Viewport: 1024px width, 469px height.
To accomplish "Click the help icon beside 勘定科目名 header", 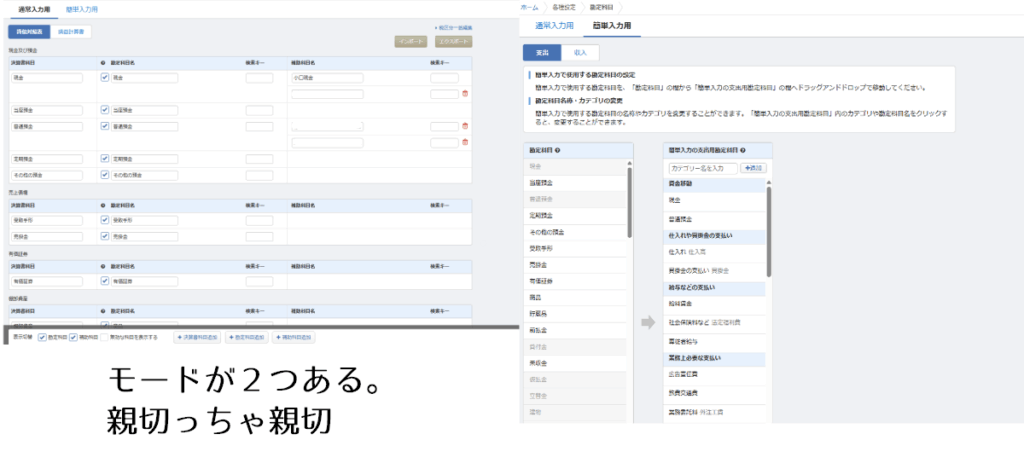I will pos(104,62).
